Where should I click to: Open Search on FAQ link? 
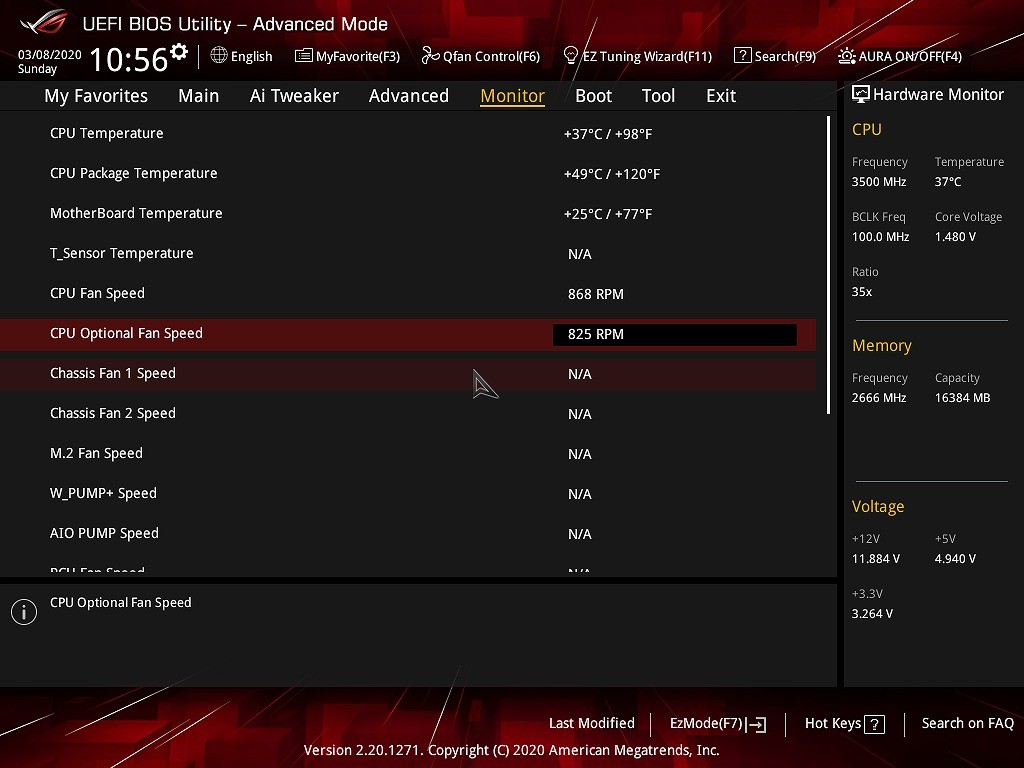pyautogui.click(x=968, y=723)
